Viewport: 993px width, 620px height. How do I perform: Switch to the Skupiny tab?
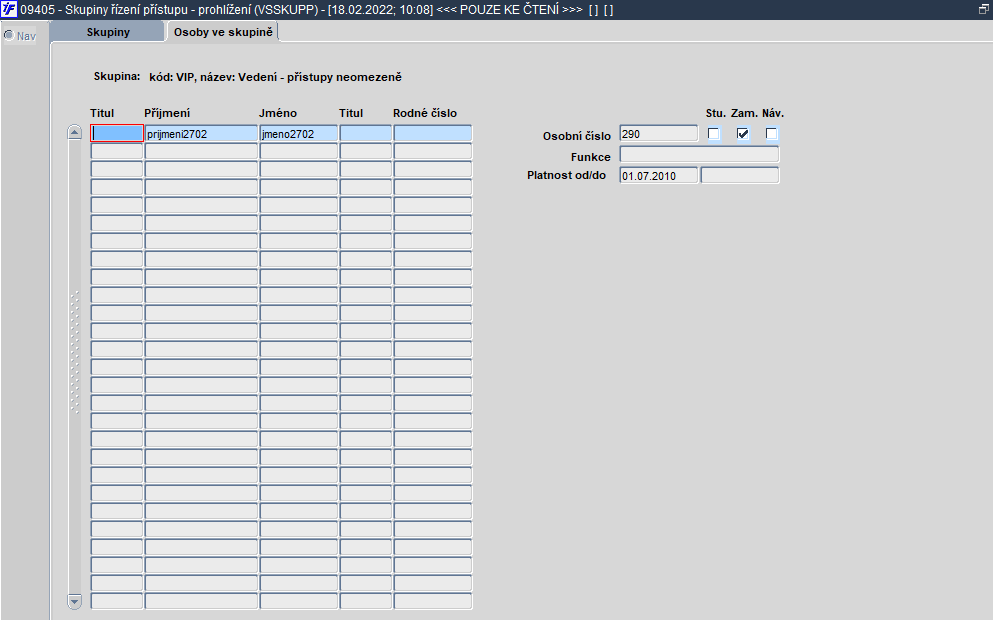click(108, 32)
